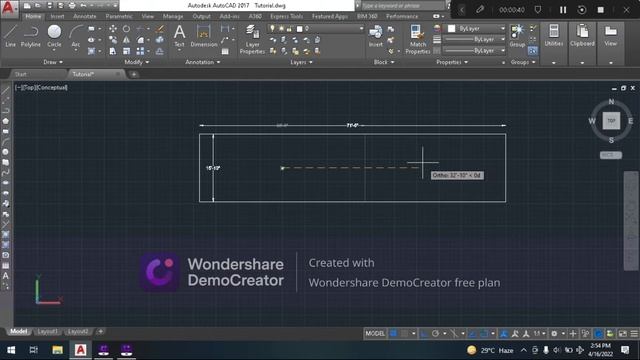Click the TOP face of ViewCube
Viewport: 640px width, 360px height.
611,121
